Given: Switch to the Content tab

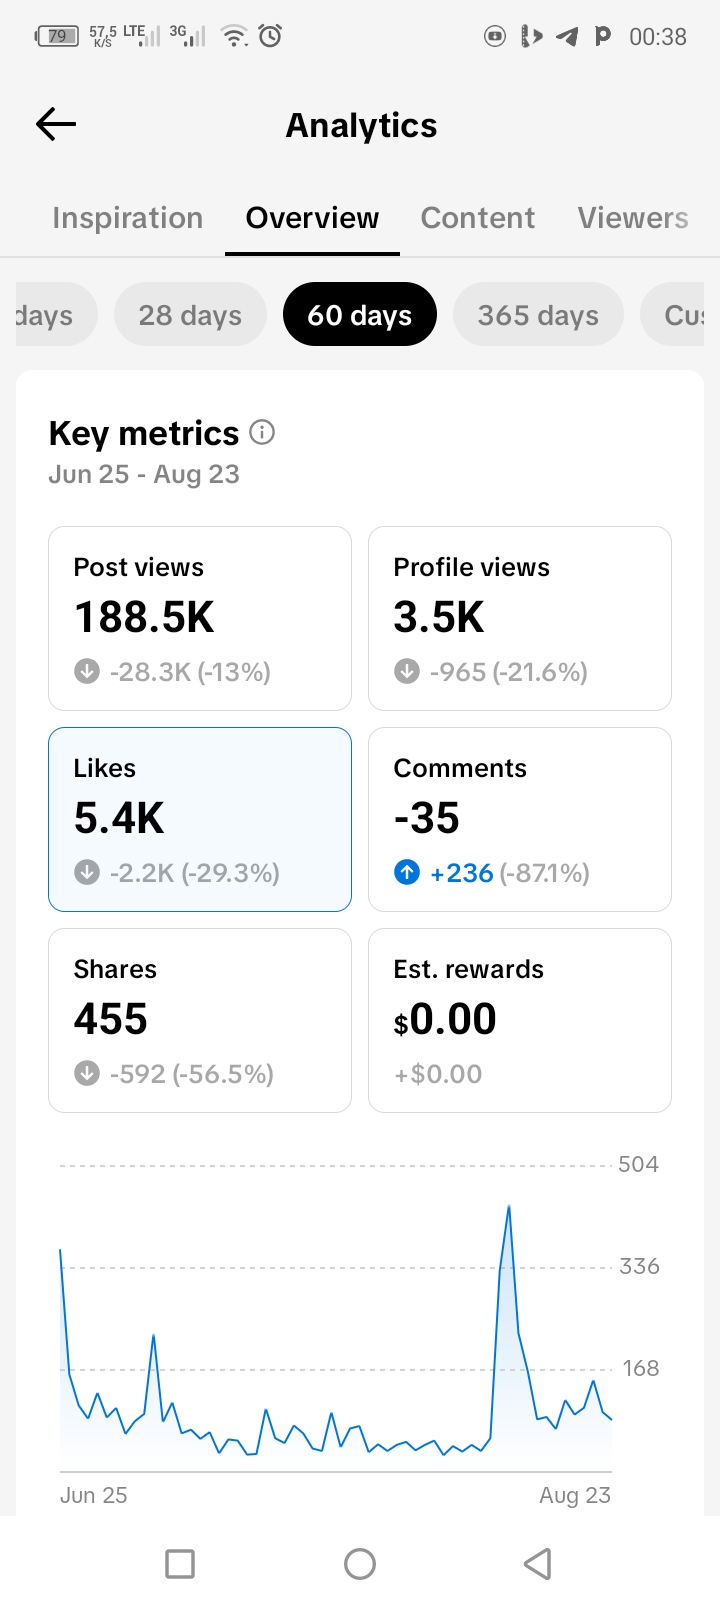Looking at the screenshot, I should coord(478,218).
